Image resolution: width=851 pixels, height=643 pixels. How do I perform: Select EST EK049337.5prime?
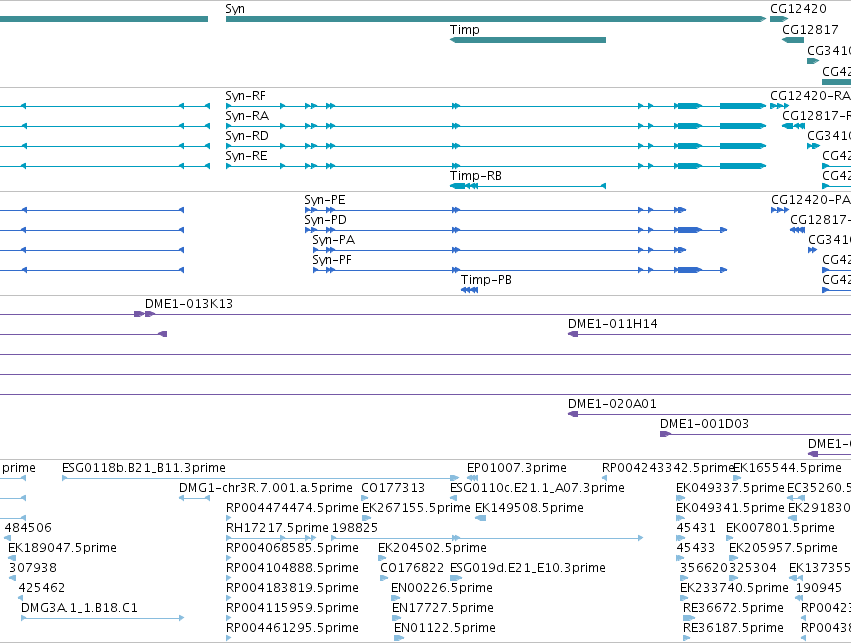tap(730, 488)
